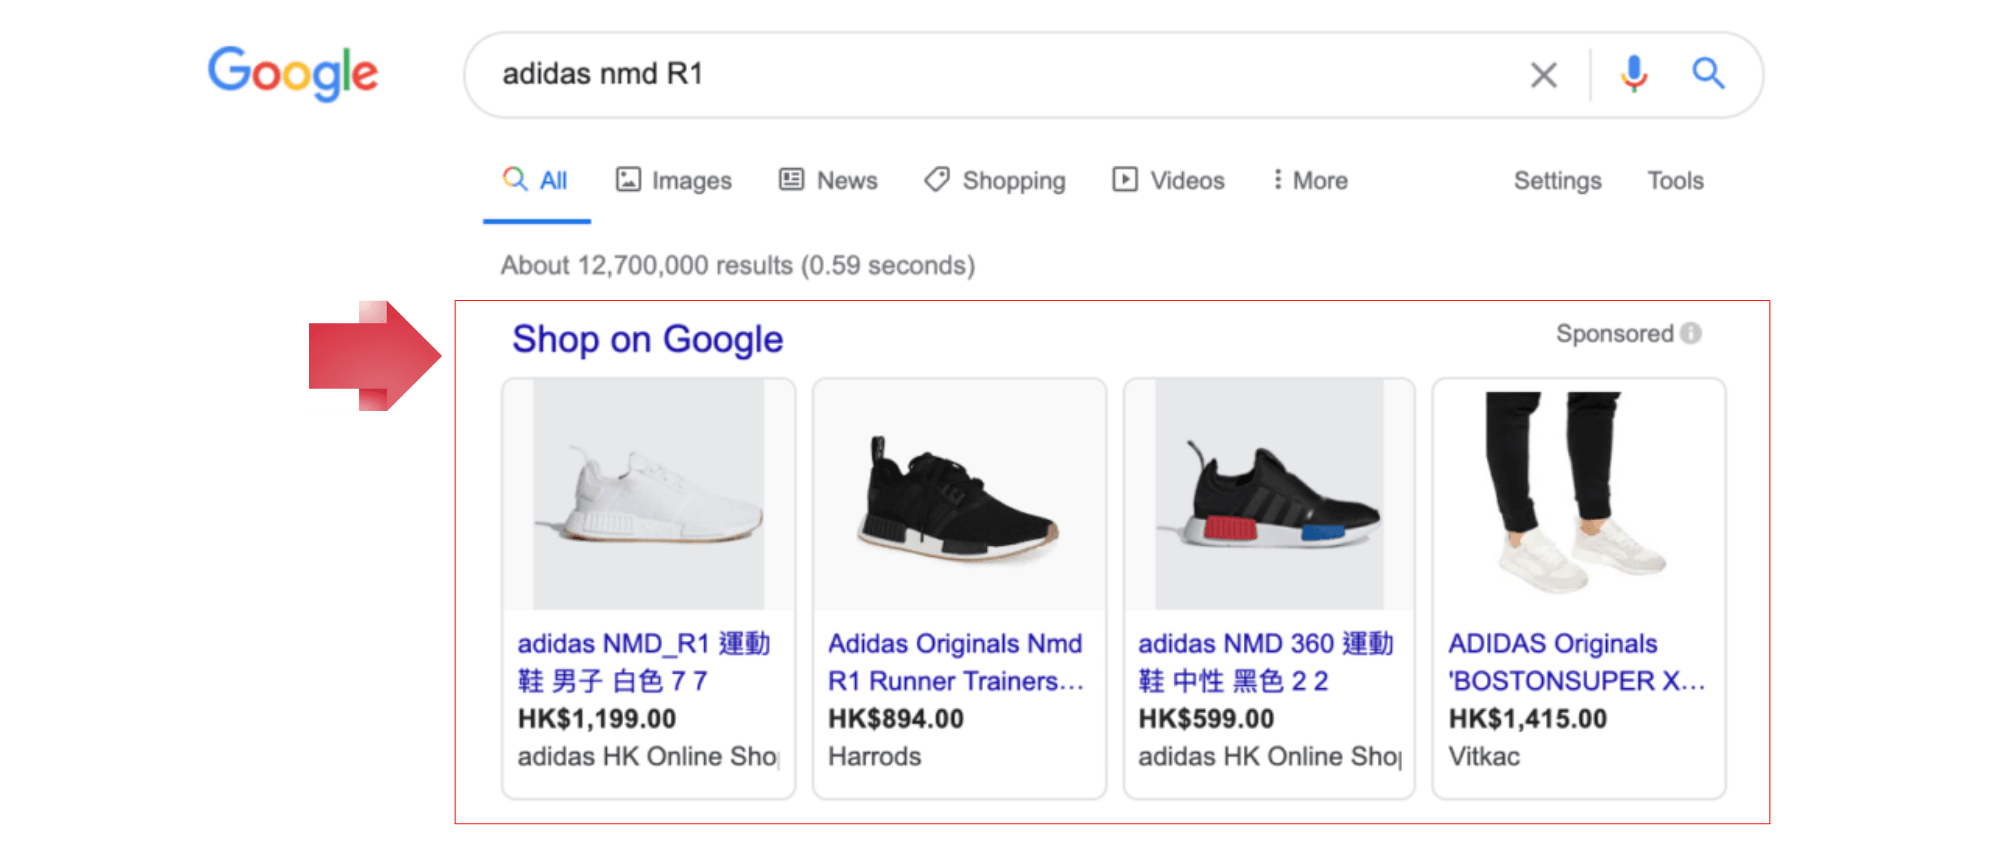
Task: Click the Google logo
Action: [292, 73]
